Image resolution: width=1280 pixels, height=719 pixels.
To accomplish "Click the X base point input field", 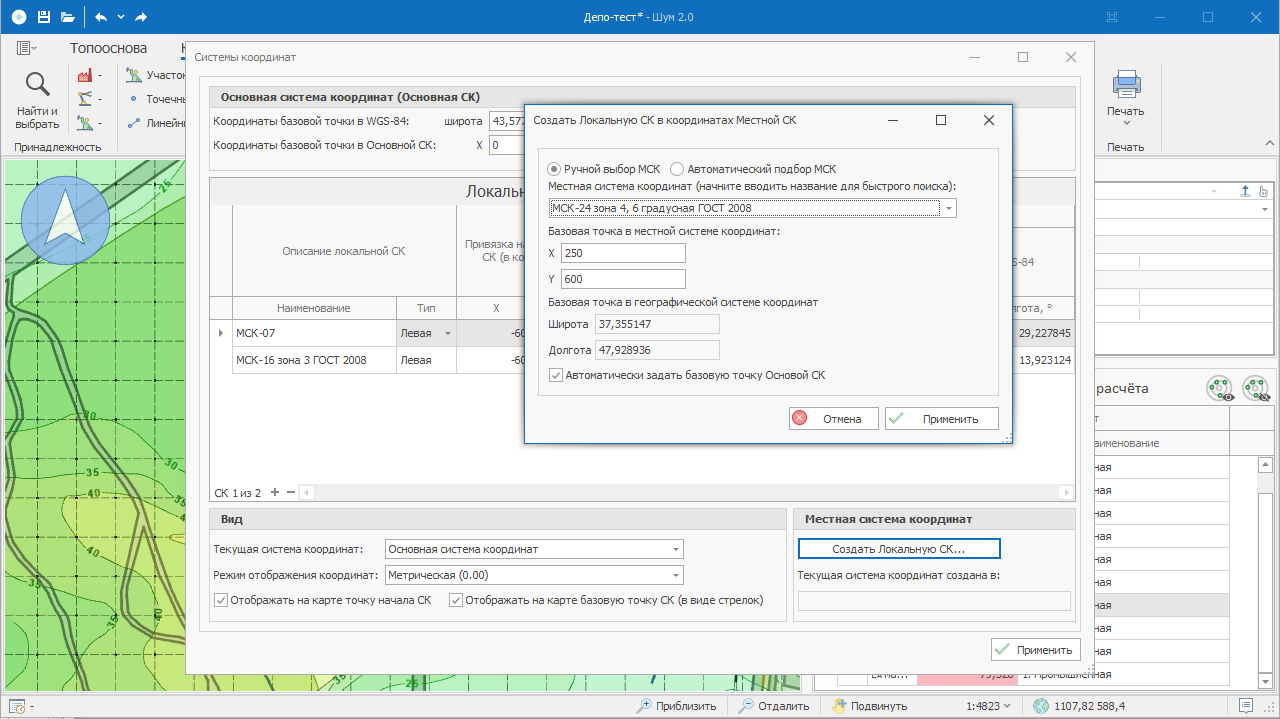I will point(623,253).
